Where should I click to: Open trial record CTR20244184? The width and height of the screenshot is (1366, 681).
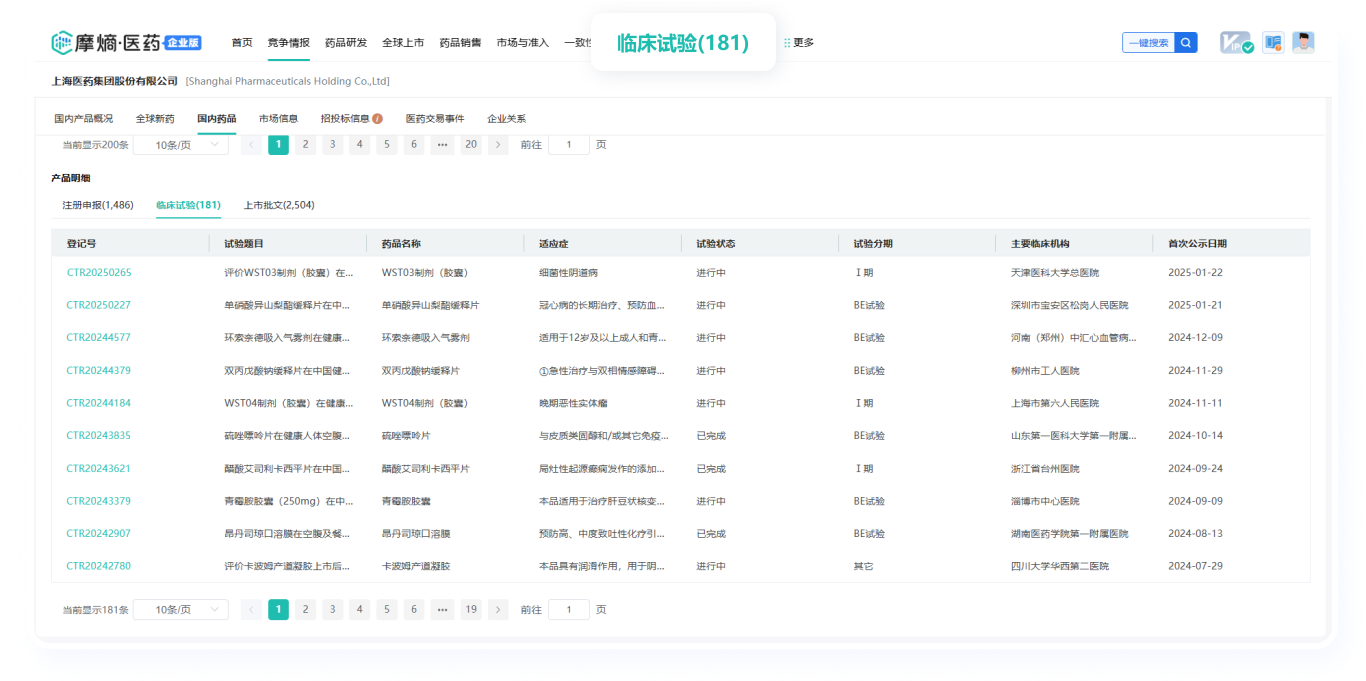click(x=99, y=403)
